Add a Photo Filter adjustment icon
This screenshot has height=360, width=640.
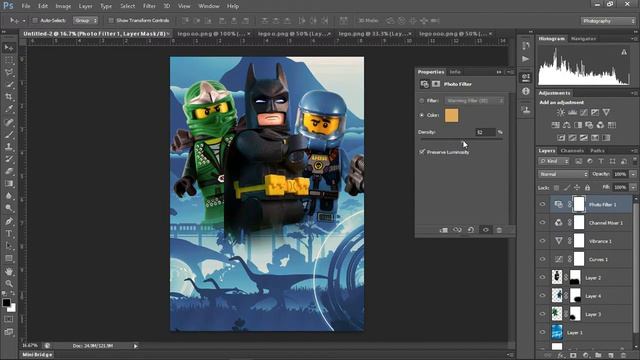(x=589, y=125)
